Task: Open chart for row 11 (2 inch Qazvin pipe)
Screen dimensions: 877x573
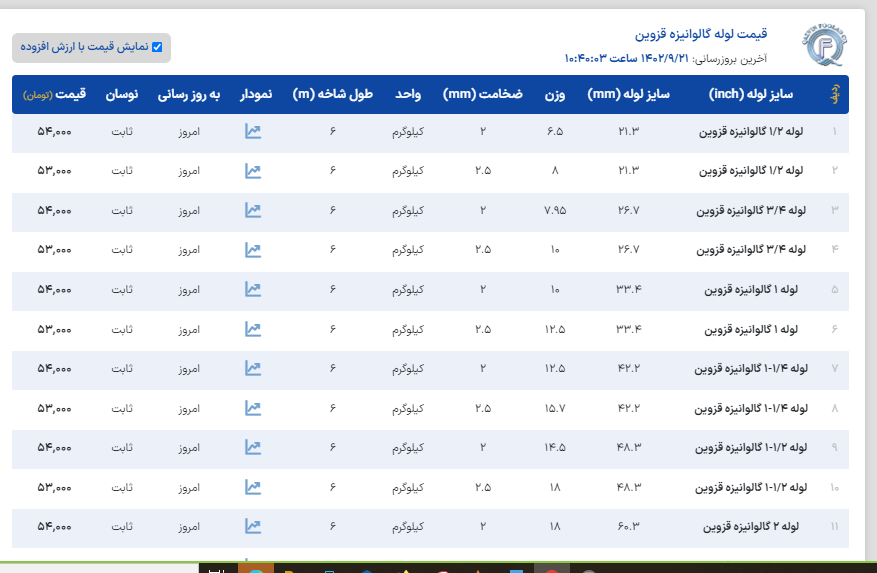Action: (x=253, y=526)
